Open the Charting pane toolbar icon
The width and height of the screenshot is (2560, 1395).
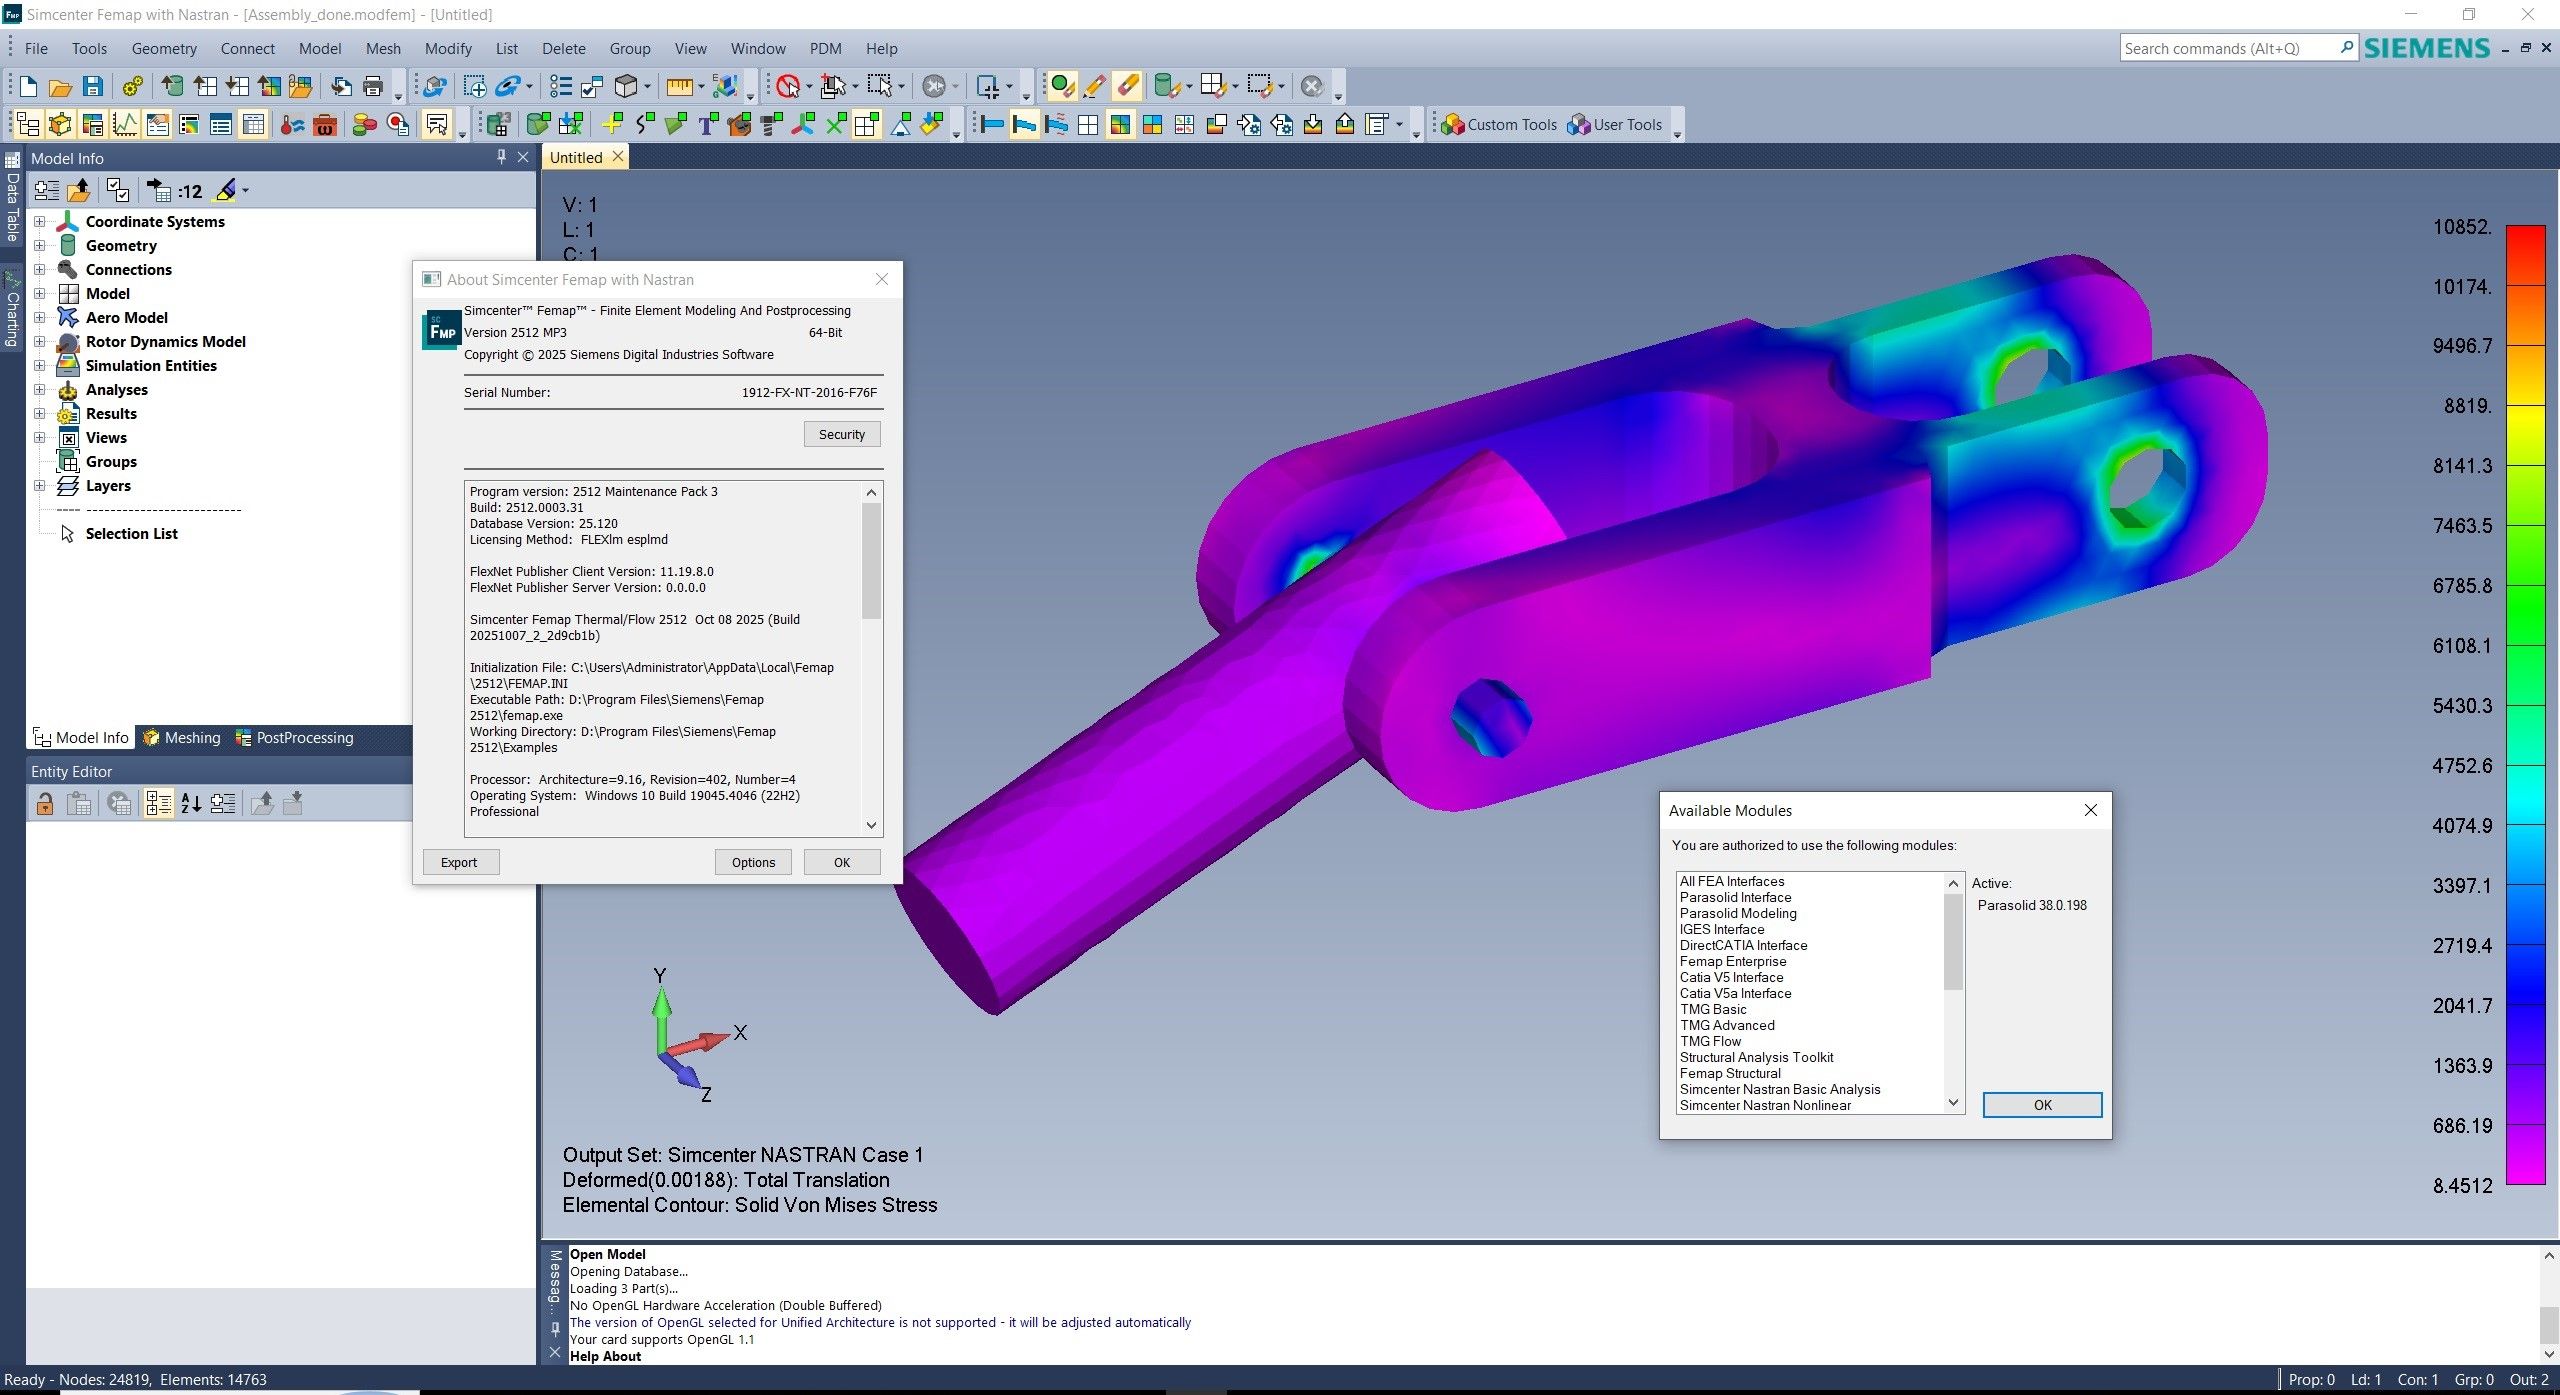[x=125, y=125]
